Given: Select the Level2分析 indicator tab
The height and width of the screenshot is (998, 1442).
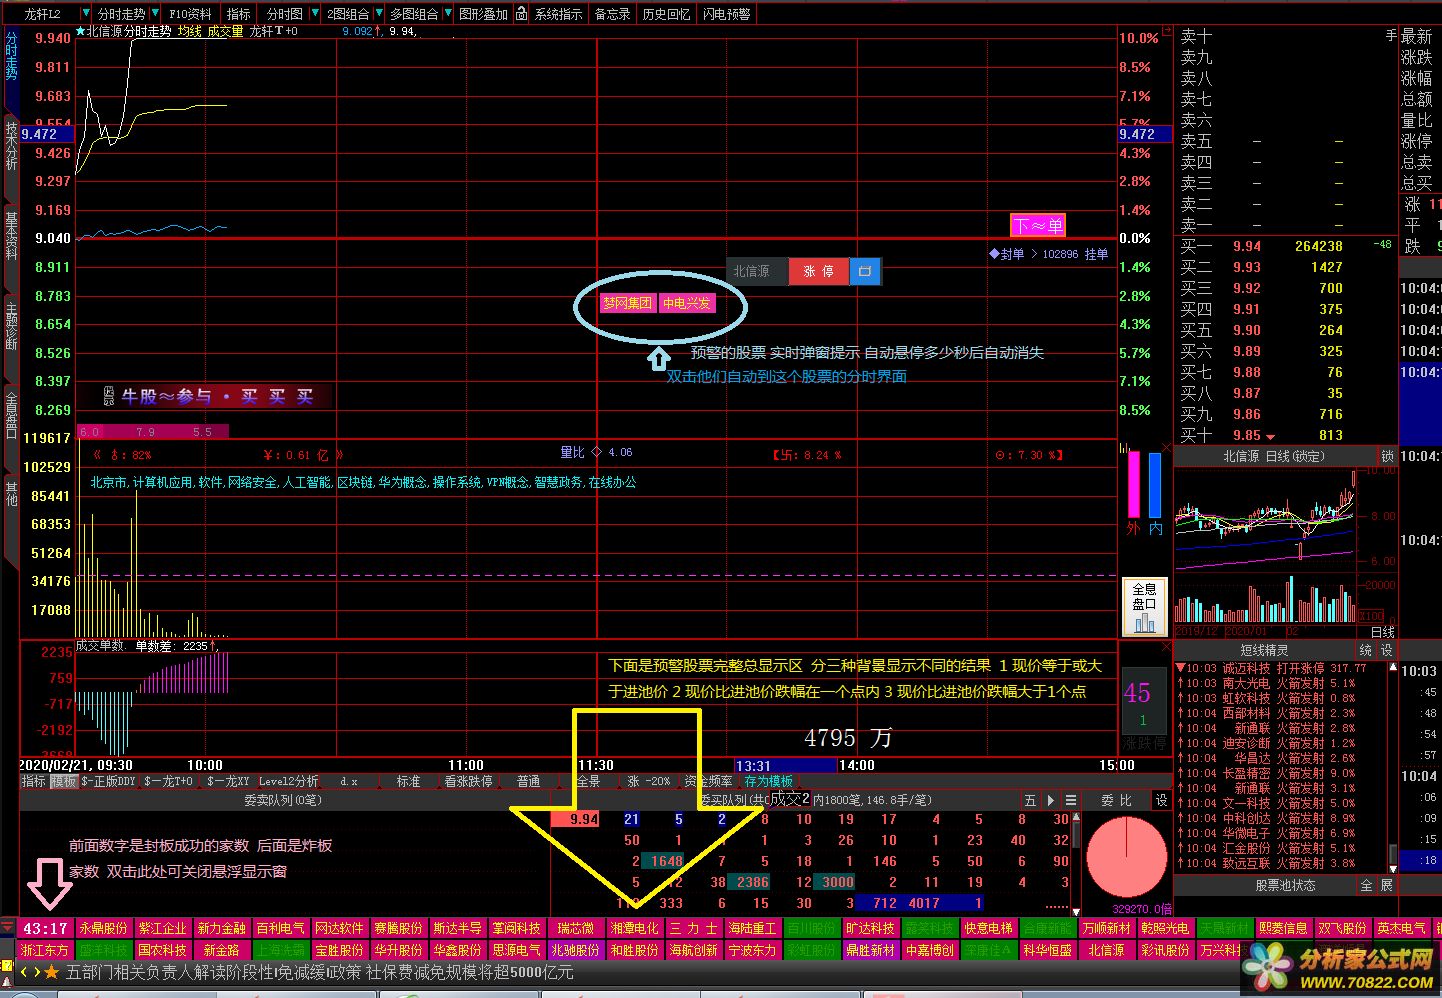Looking at the screenshot, I should point(288,781).
